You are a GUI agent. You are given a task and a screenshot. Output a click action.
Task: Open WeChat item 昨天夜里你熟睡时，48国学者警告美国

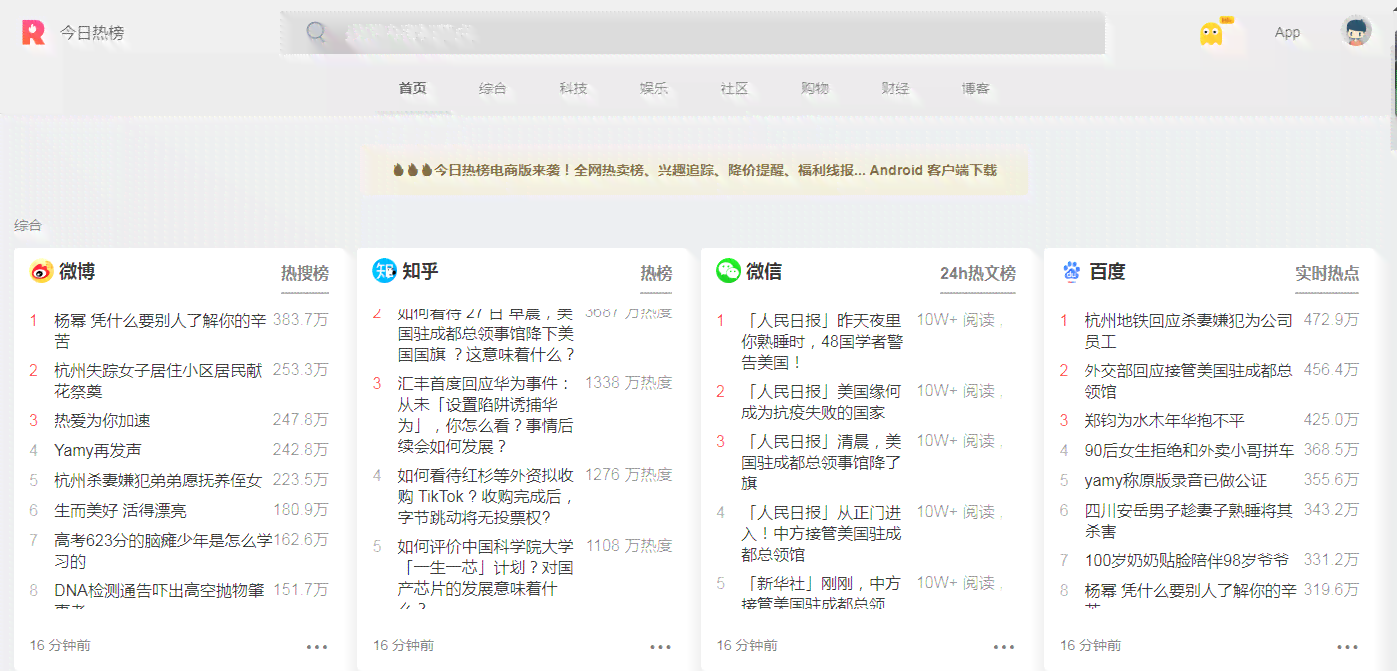(822, 341)
